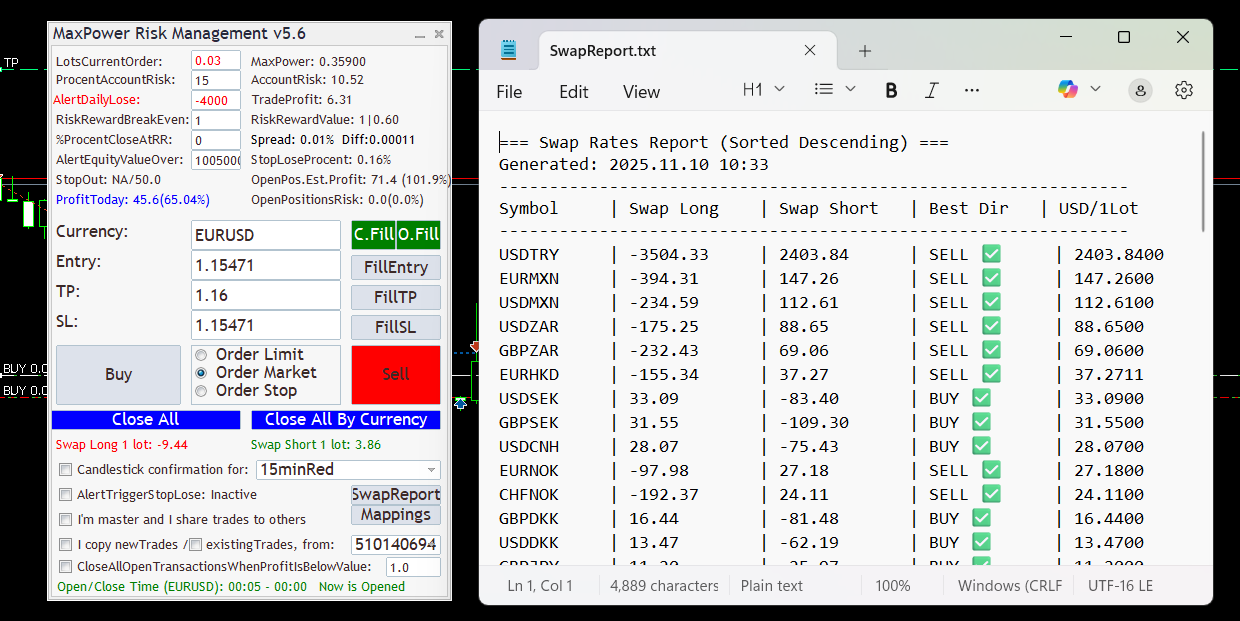Select Order Market radio button
The image size is (1240, 621).
coord(201,373)
